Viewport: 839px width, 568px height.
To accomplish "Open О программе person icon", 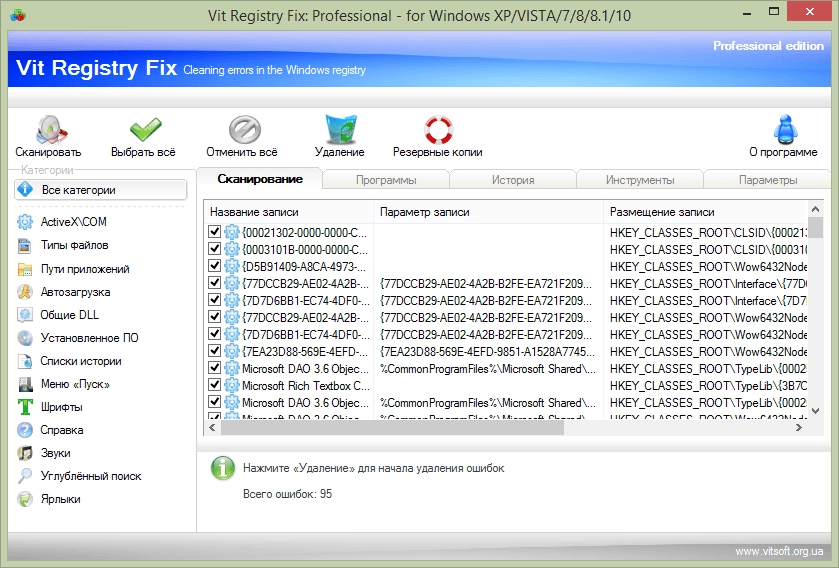I will (785, 129).
